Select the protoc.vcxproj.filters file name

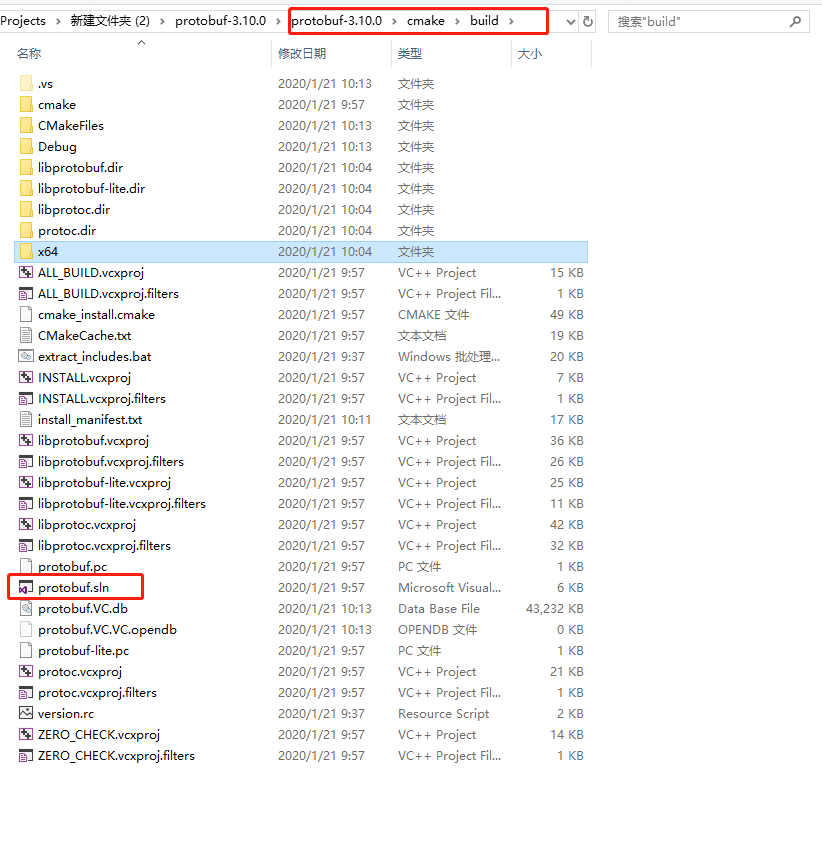tap(98, 693)
